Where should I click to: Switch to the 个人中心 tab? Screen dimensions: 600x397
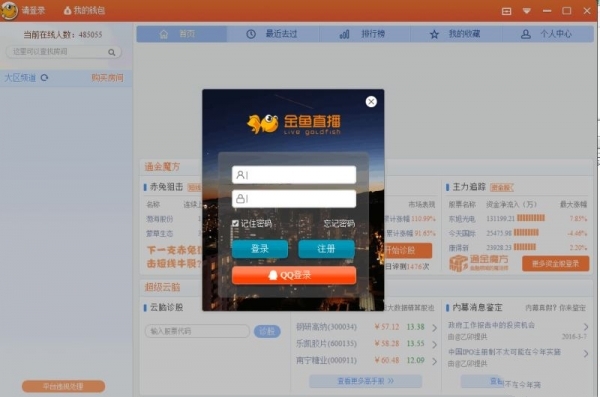[x=548, y=34]
